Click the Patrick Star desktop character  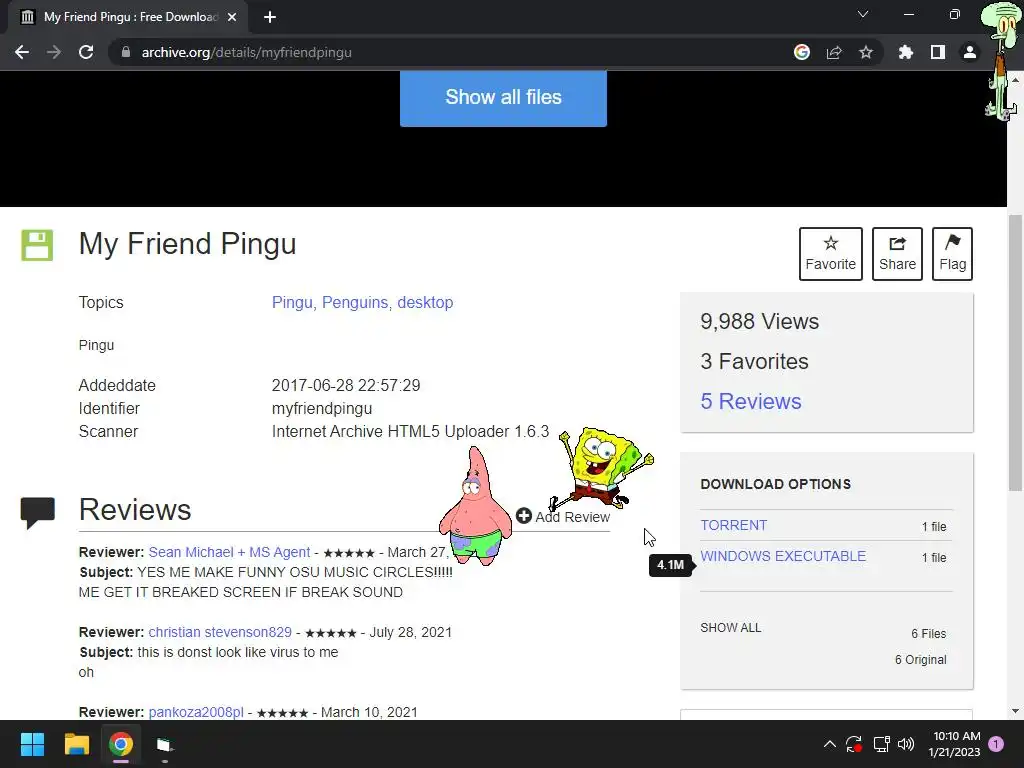(x=475, y=506)
